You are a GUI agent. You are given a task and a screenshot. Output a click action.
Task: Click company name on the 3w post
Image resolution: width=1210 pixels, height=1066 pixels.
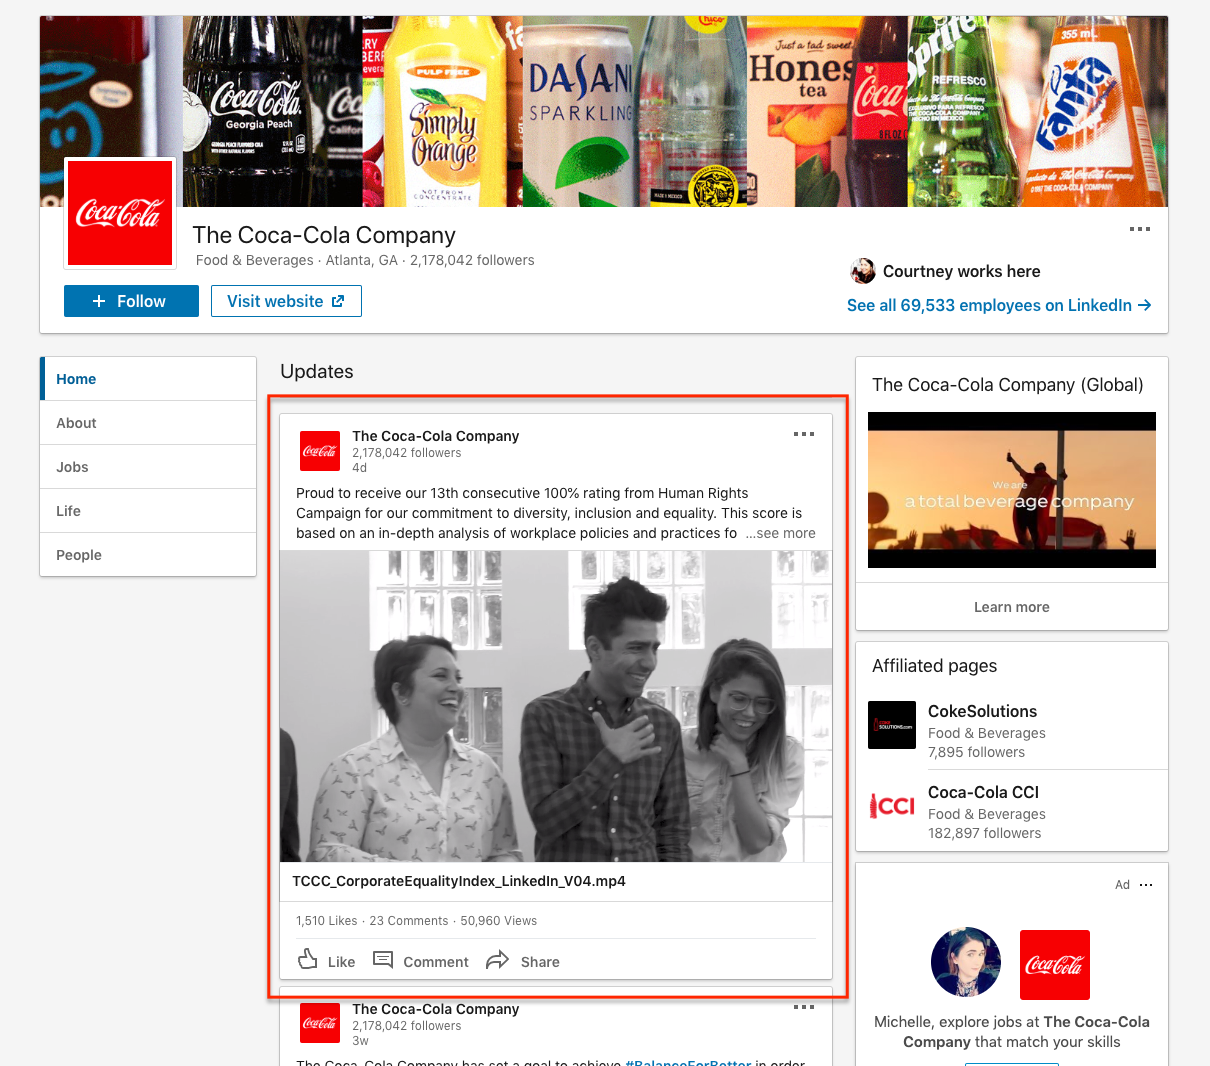point(436,1009)
